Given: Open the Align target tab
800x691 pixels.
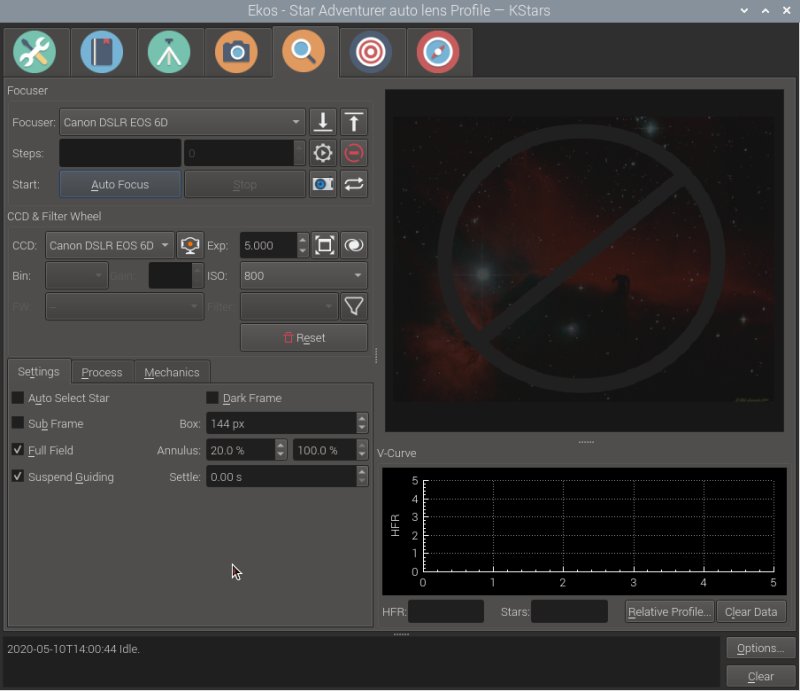Looking at the screenshot, I should [371, 52].
